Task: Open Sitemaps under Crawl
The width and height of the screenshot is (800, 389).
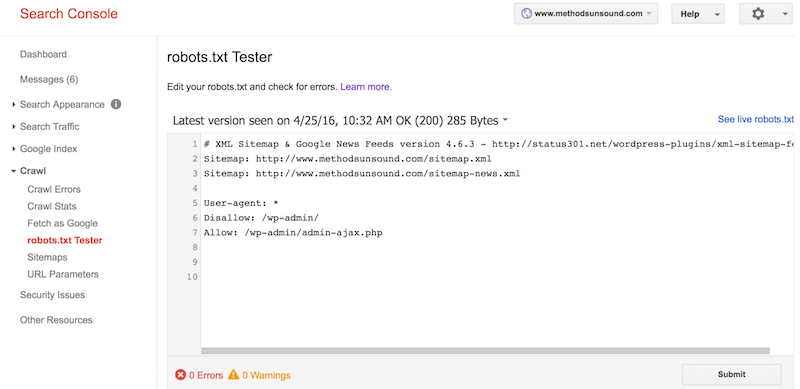Action: tap(47, 257)
